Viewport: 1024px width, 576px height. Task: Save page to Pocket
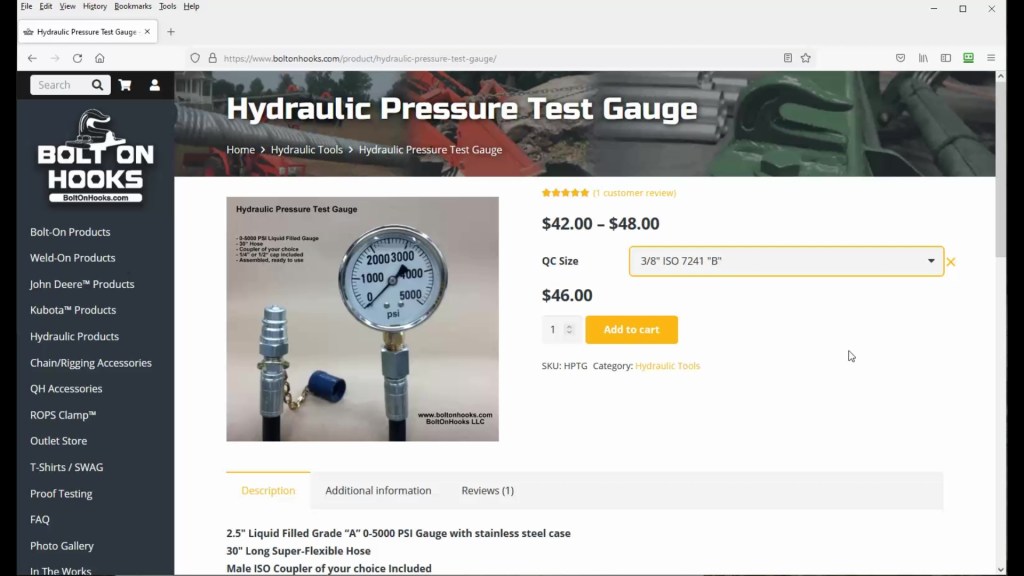click(x=901, y=58)
